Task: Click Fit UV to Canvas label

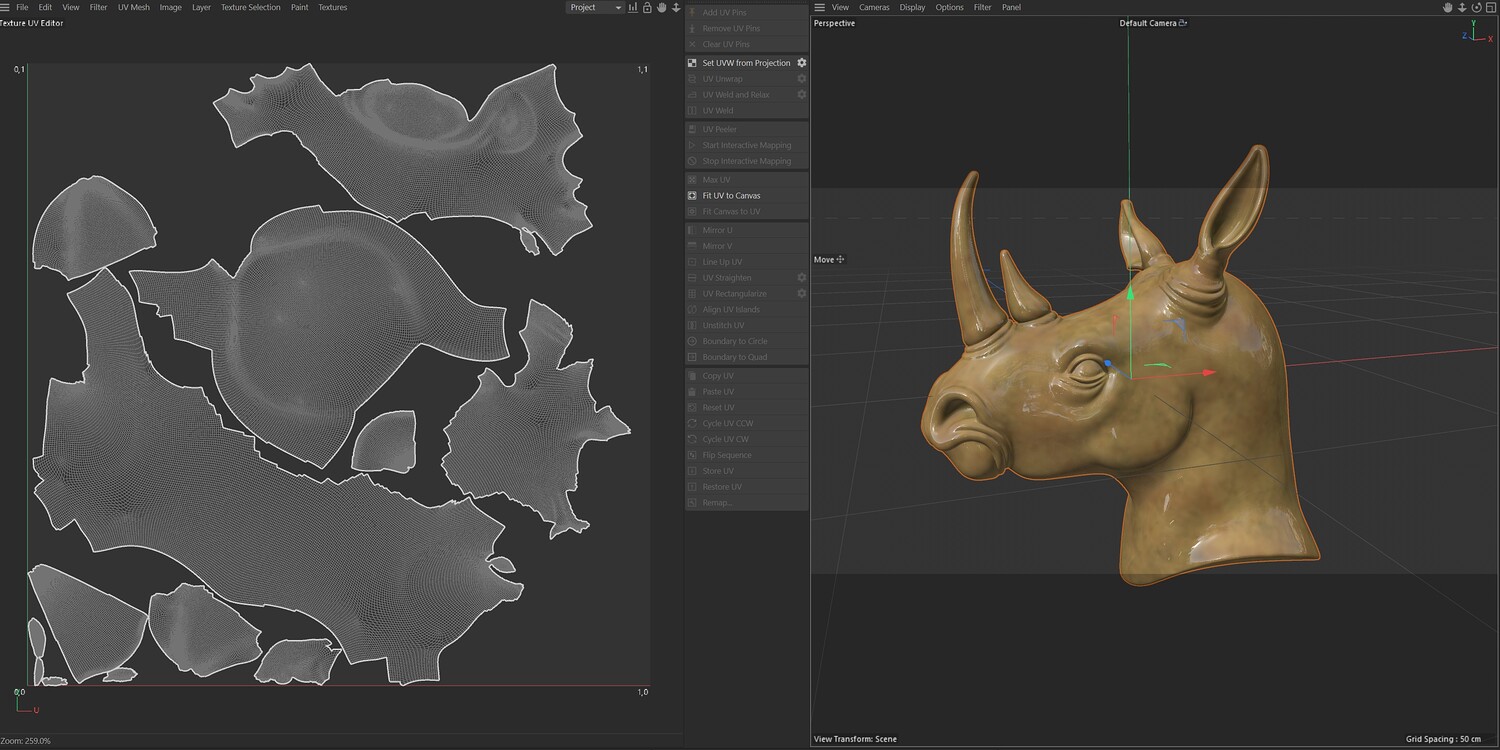Action: 731,196
